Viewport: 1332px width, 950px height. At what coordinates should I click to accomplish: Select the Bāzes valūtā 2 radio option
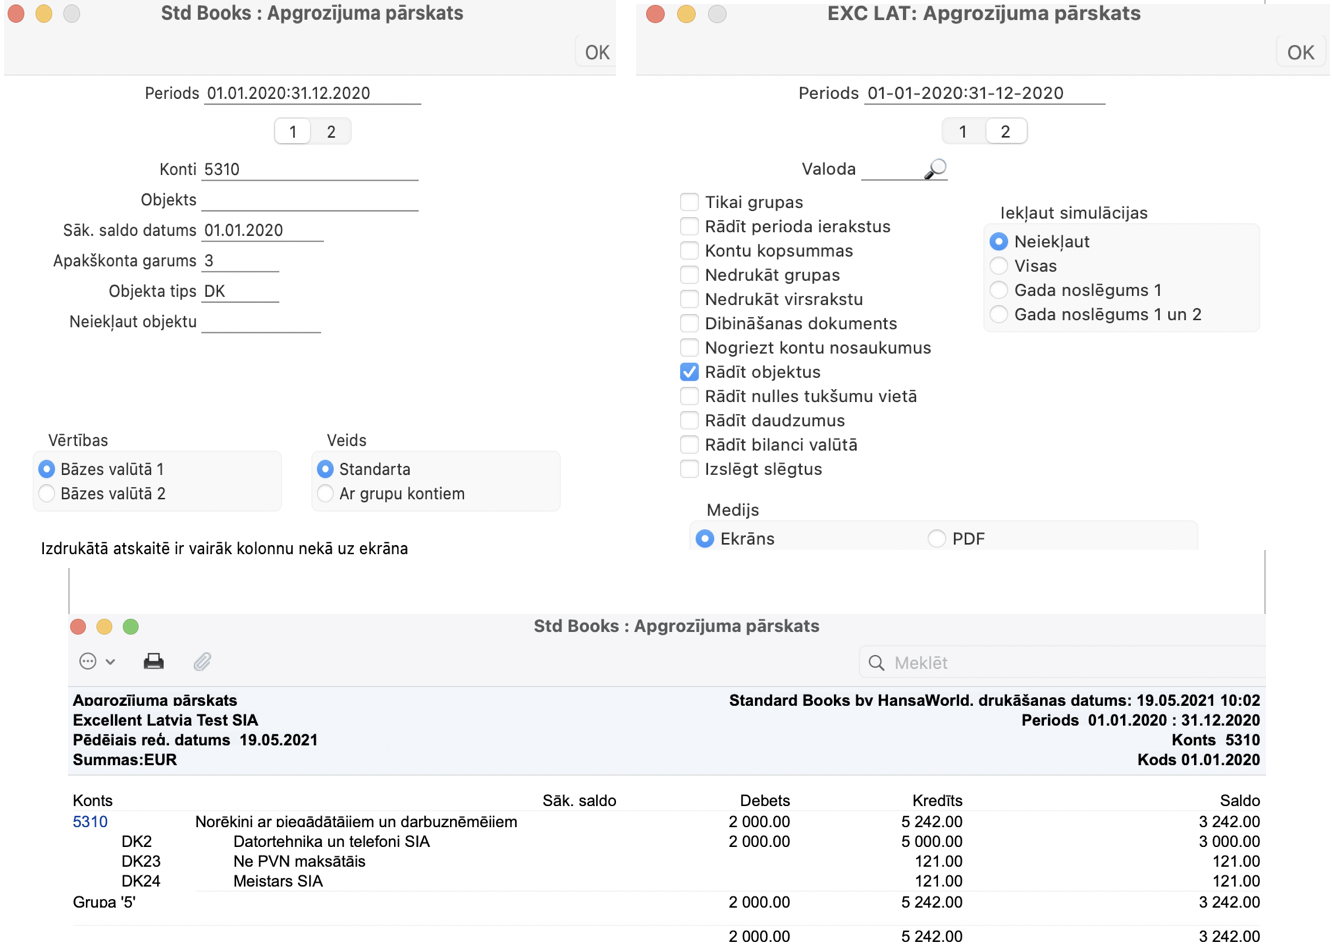pyautogui.click(x=47, y=494)
